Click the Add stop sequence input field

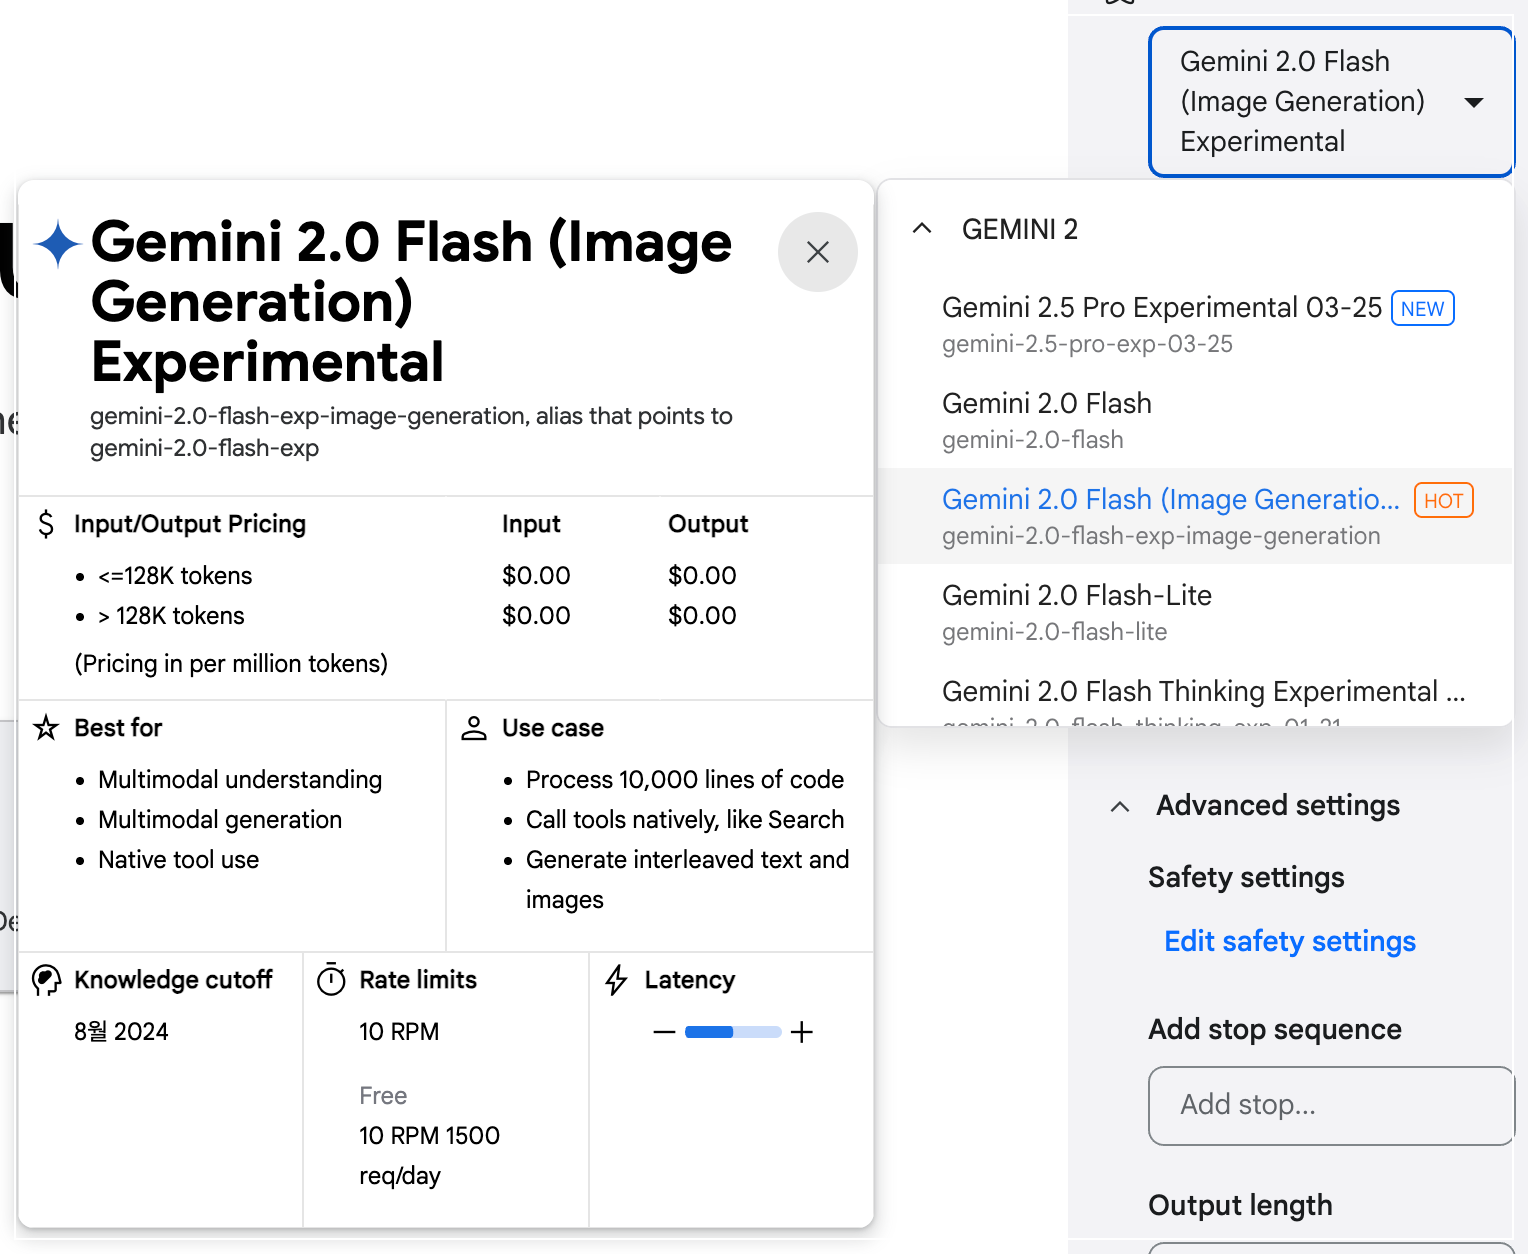click(x=1330, y=1106)
